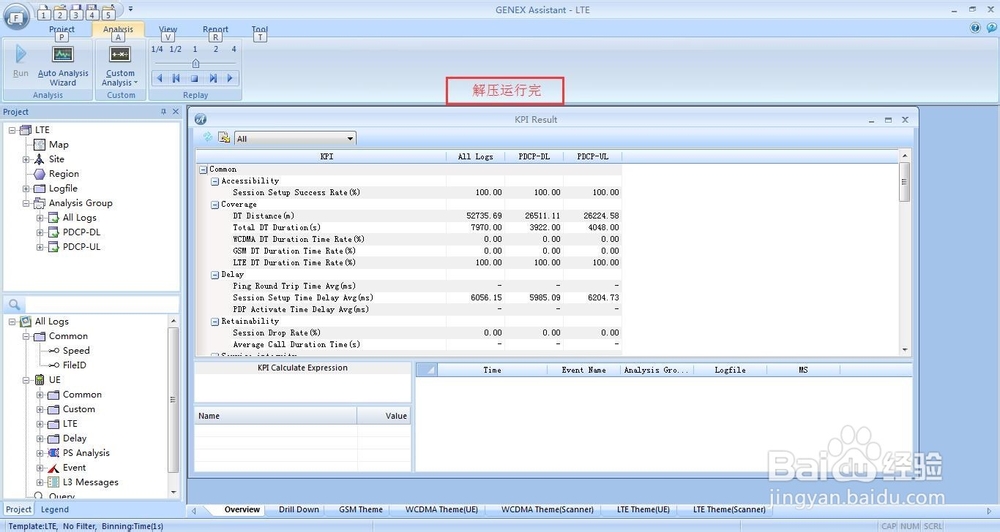Collapse the Accessibility KPI group
Screen dimensions: 1000x532
point(215,182)
